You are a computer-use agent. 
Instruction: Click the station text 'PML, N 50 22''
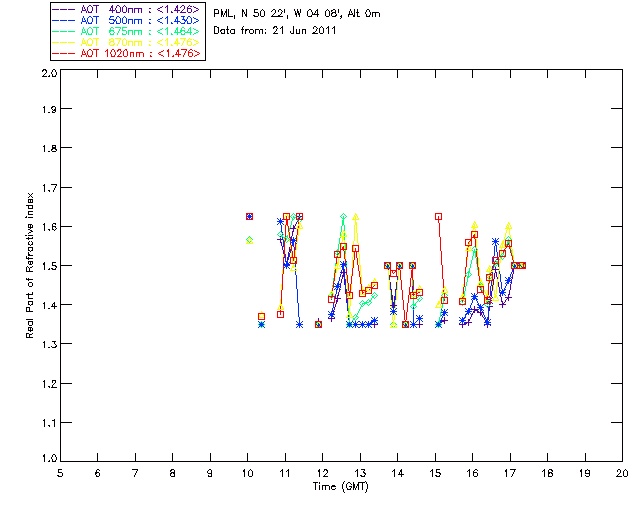pos(250,14)
